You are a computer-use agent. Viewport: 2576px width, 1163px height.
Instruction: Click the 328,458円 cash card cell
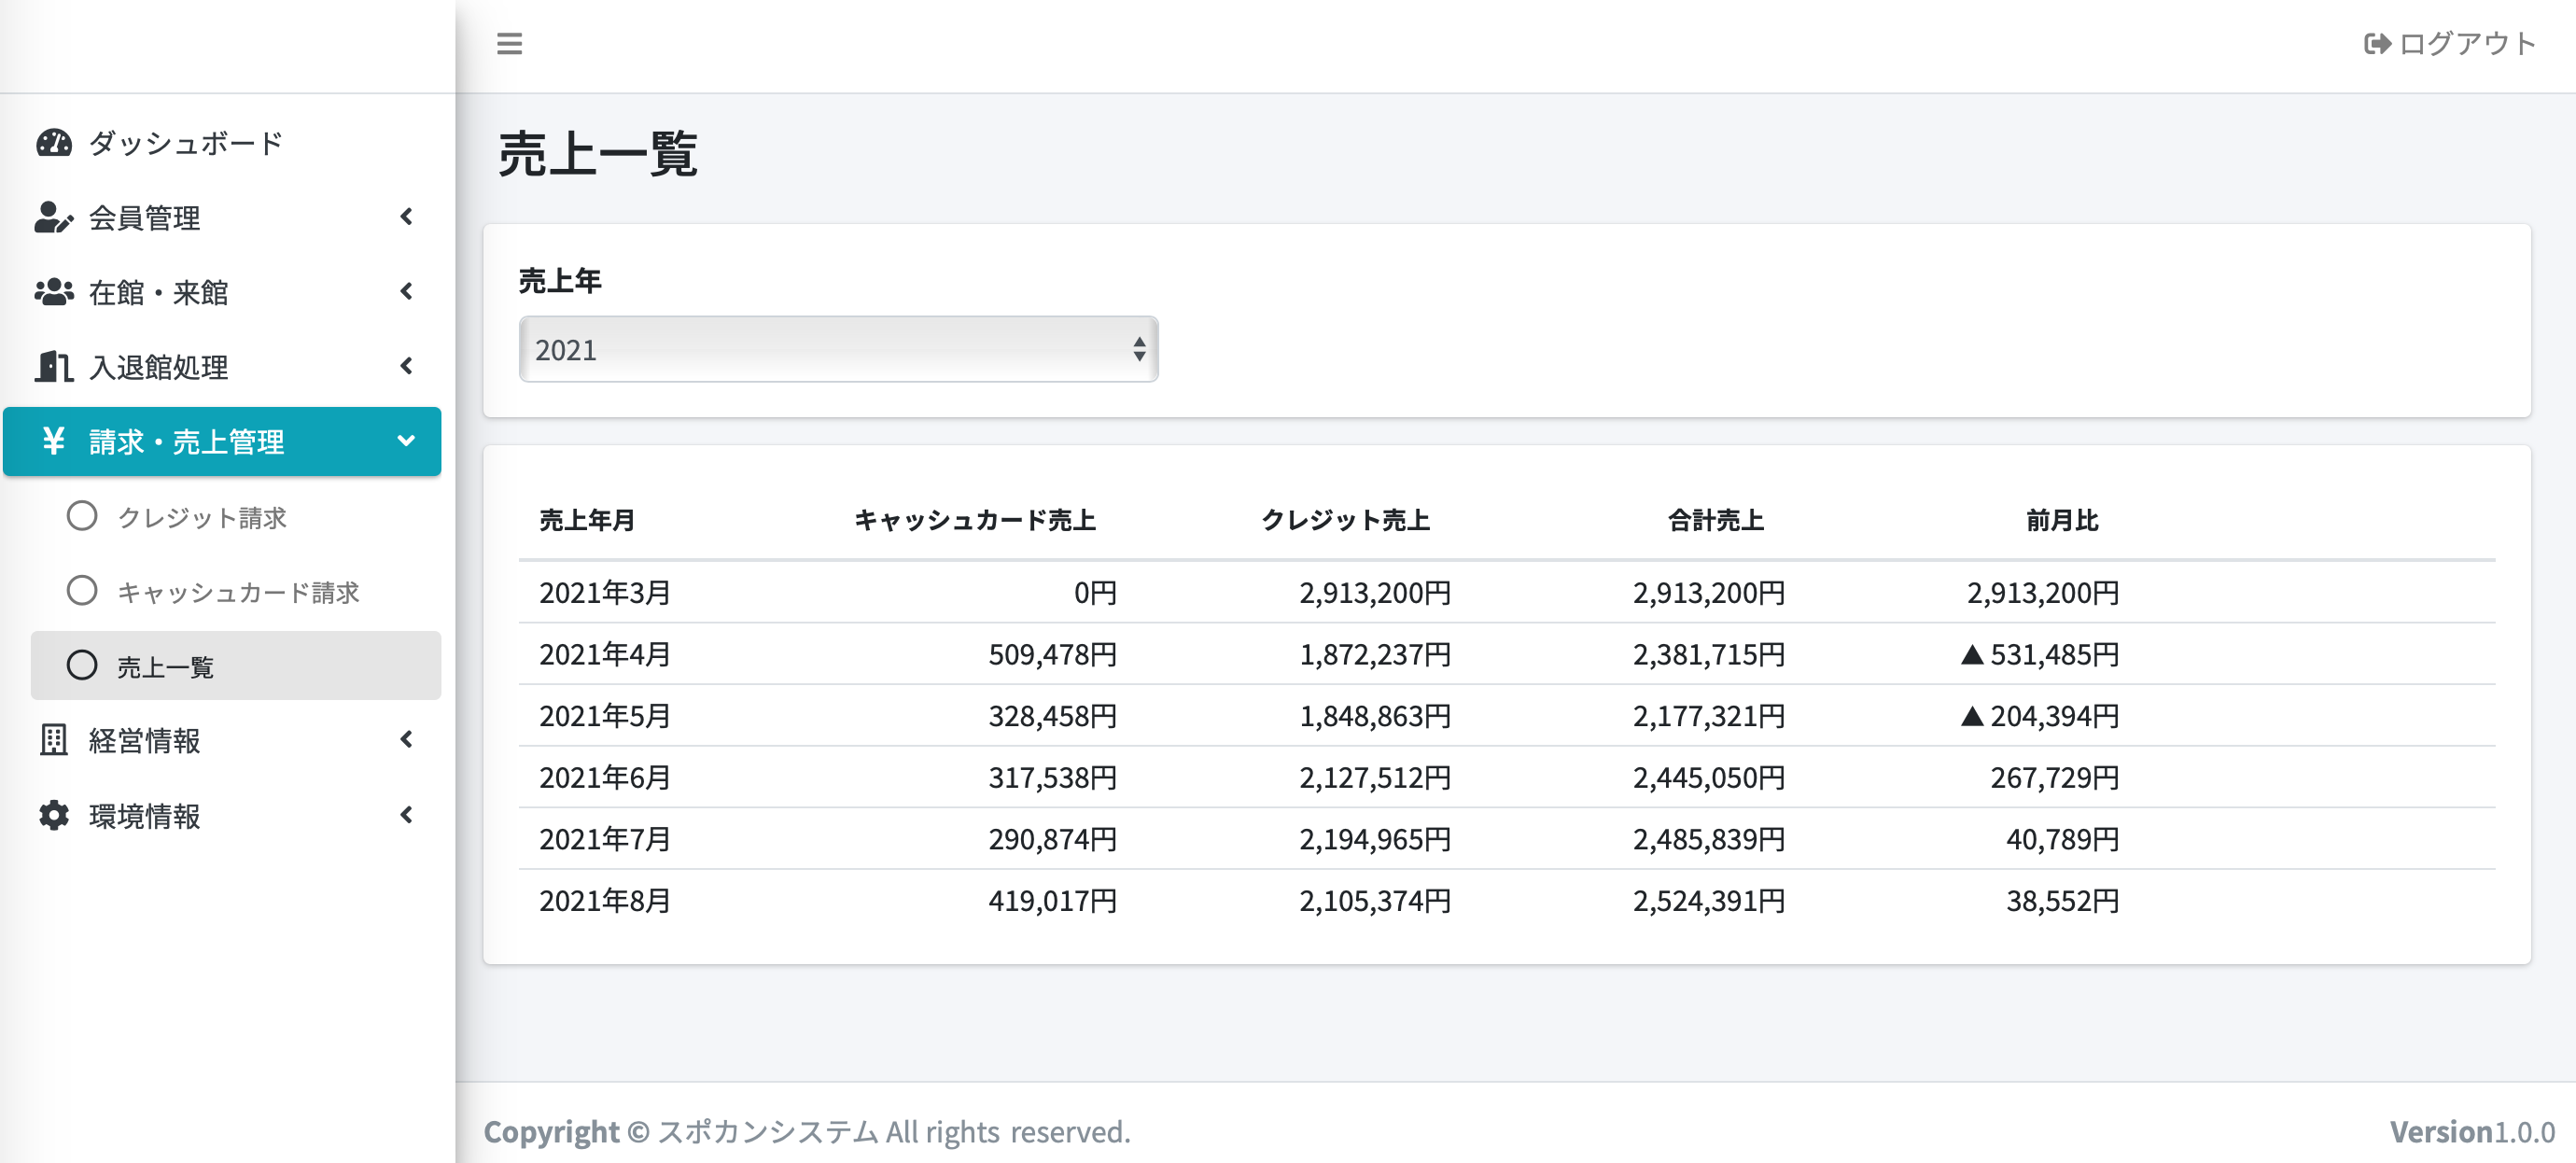[x=1053, y=716]
